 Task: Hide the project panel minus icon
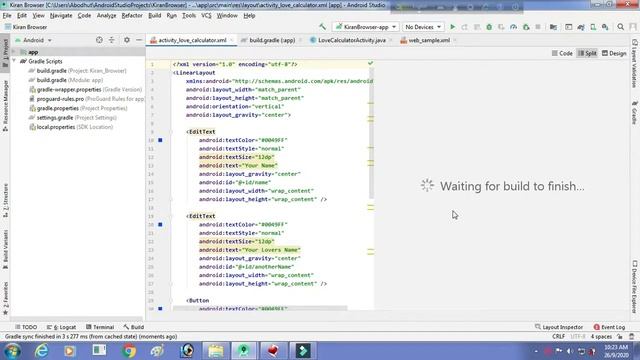point(139,40)
